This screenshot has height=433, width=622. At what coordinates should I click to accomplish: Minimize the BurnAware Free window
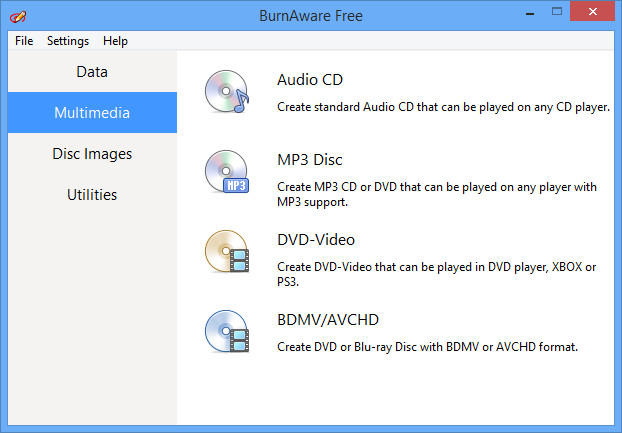[530, 13]
